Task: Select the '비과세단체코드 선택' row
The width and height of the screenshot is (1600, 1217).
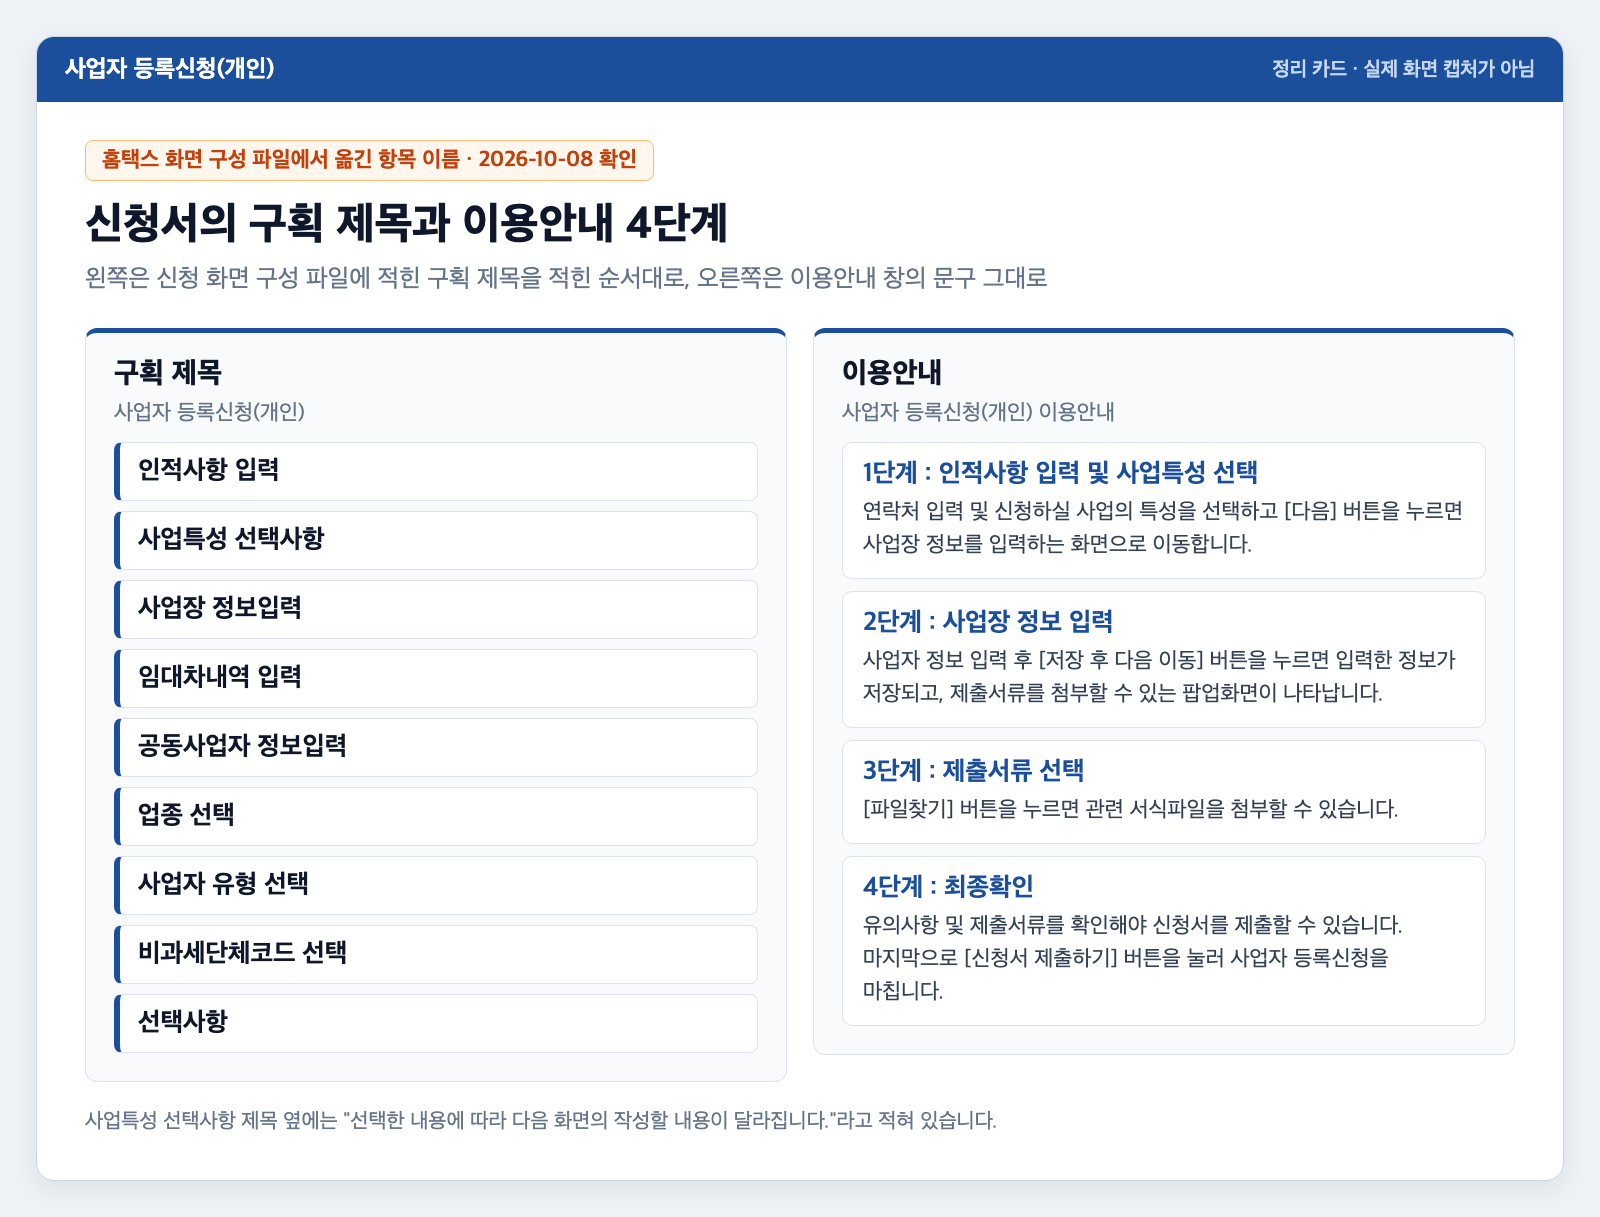Action: 436,954
